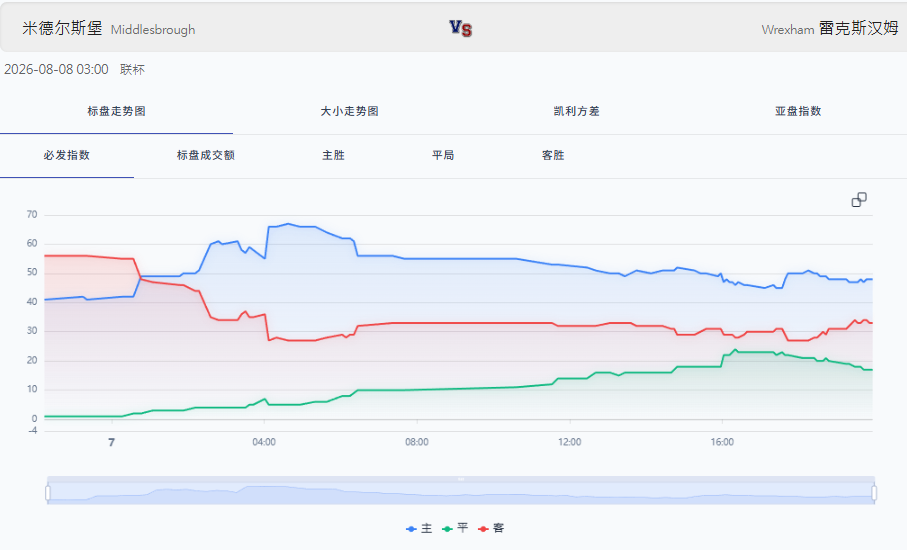Viewport: 907px width, 550px height.
Task: Open the 客胜 sub-tab
Action: 553,155
